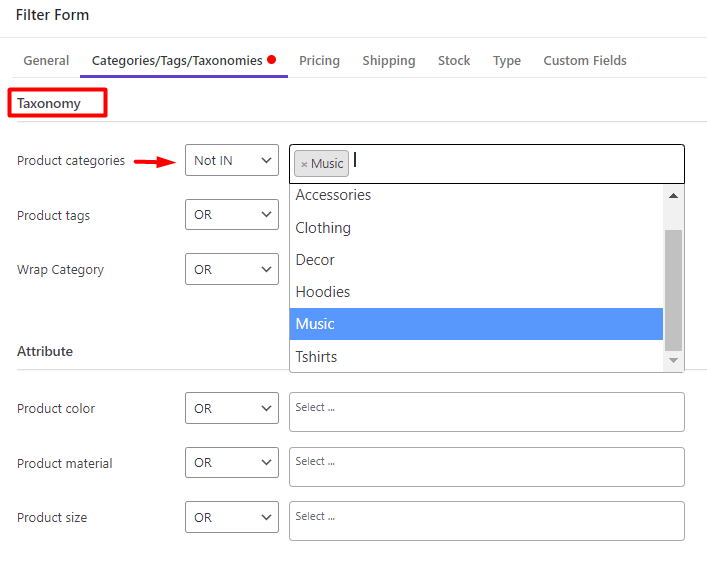Open the Product categories Not IN dropdown

coord(232,160)
